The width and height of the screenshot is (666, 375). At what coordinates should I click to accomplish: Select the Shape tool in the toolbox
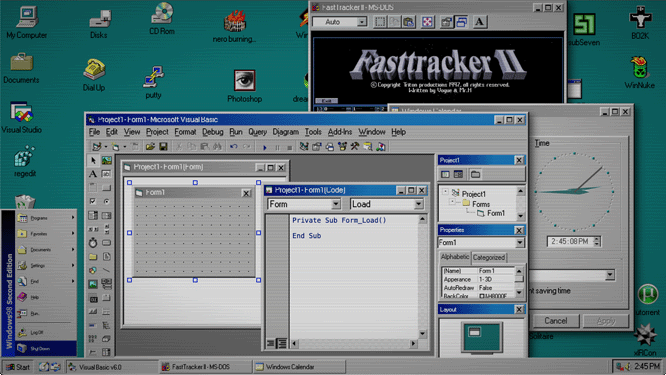click(93, 270)
